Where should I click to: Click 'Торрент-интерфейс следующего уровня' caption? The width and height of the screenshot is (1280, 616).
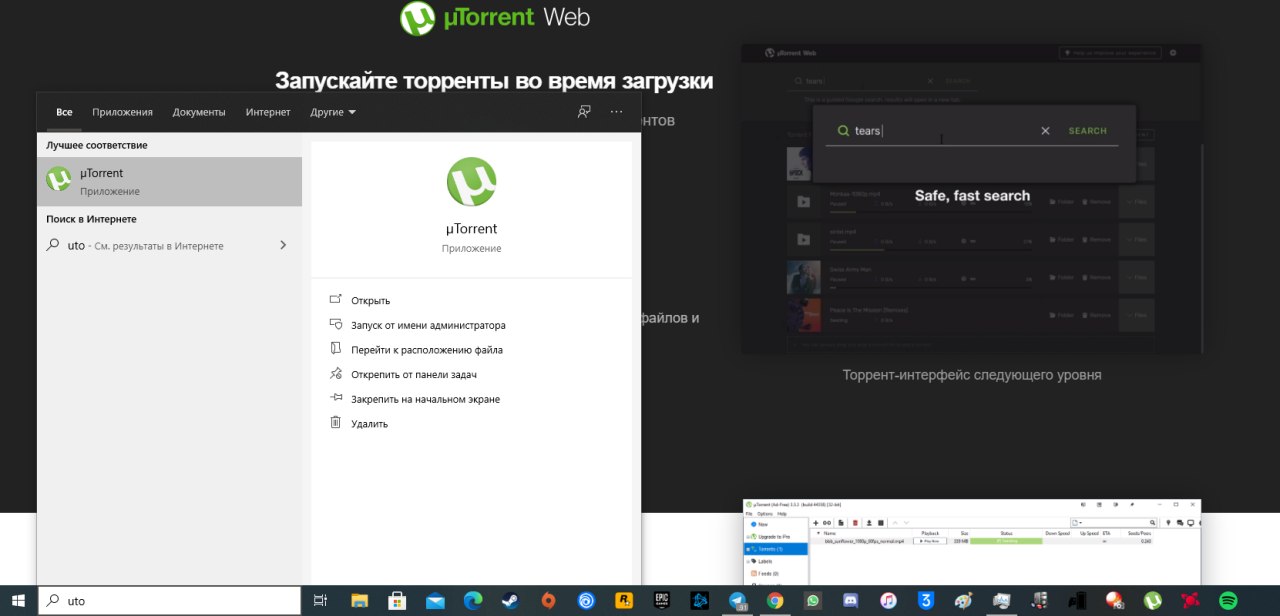pos(972,375)
